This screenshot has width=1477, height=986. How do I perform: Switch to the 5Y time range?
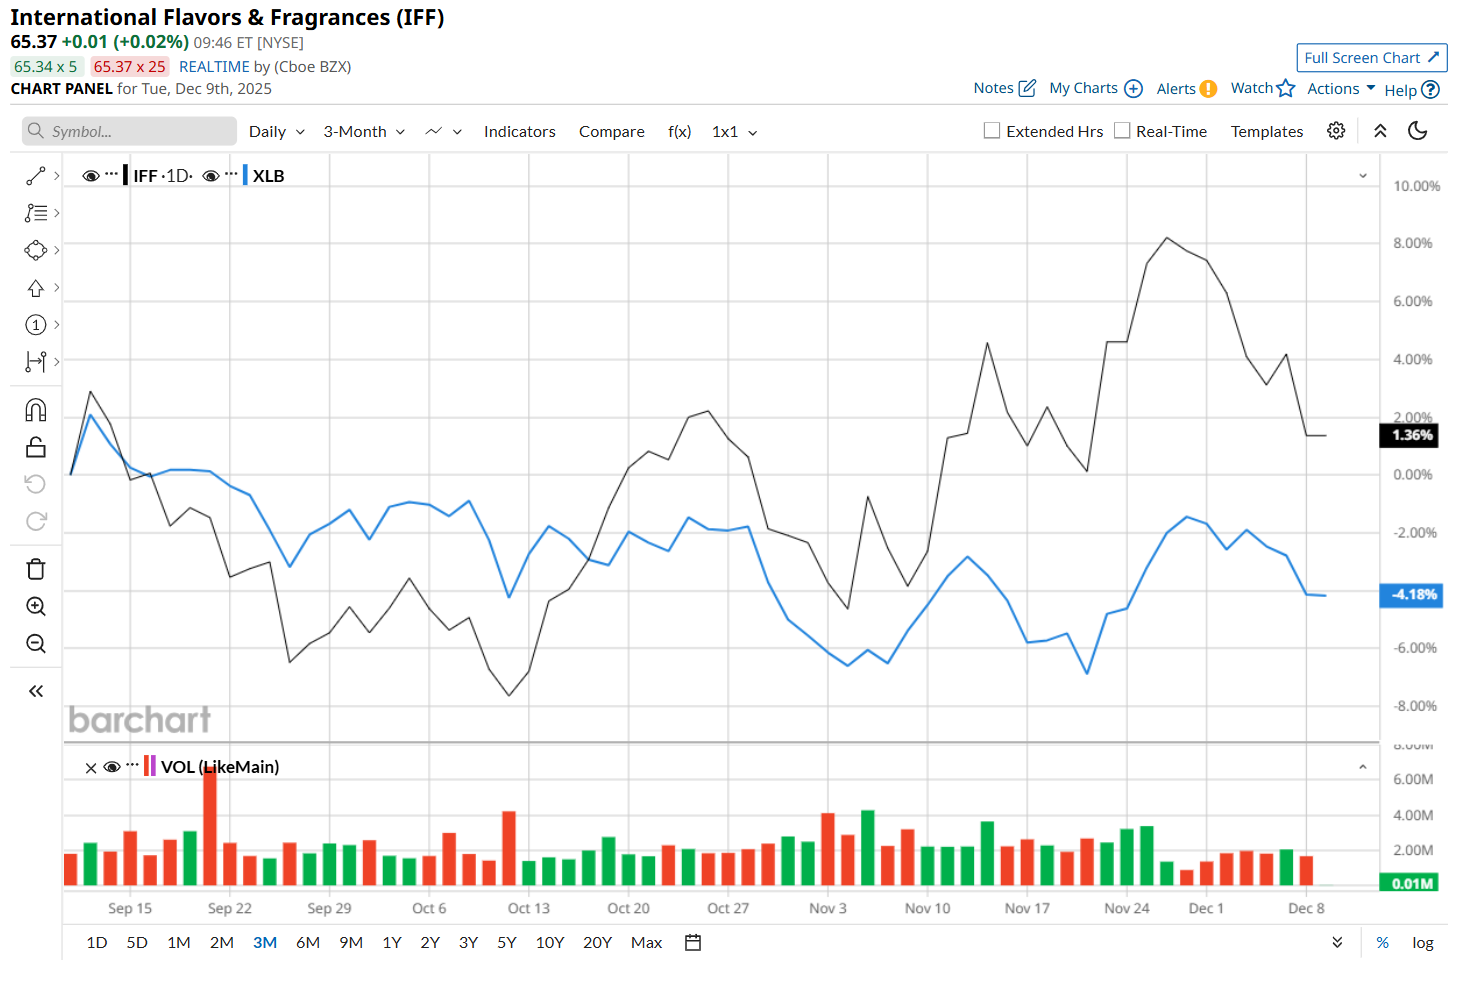point(507,942)
